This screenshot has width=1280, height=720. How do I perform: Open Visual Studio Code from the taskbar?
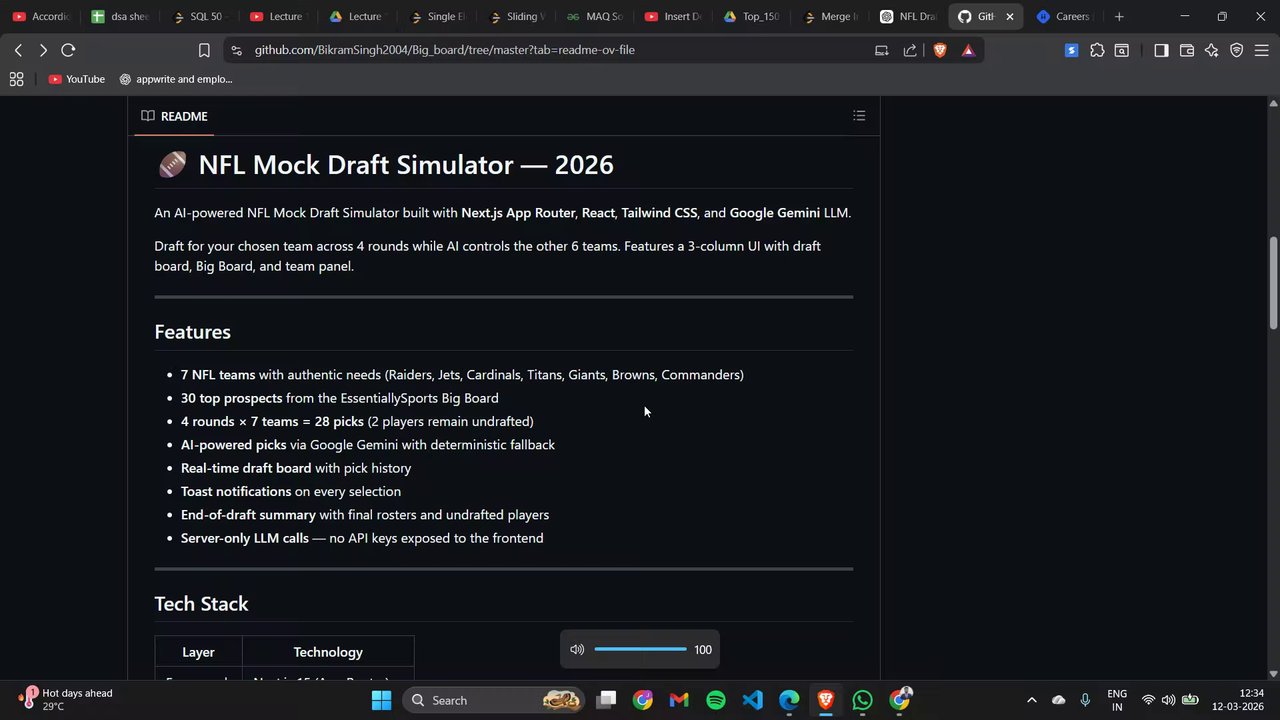click(753, 700)
